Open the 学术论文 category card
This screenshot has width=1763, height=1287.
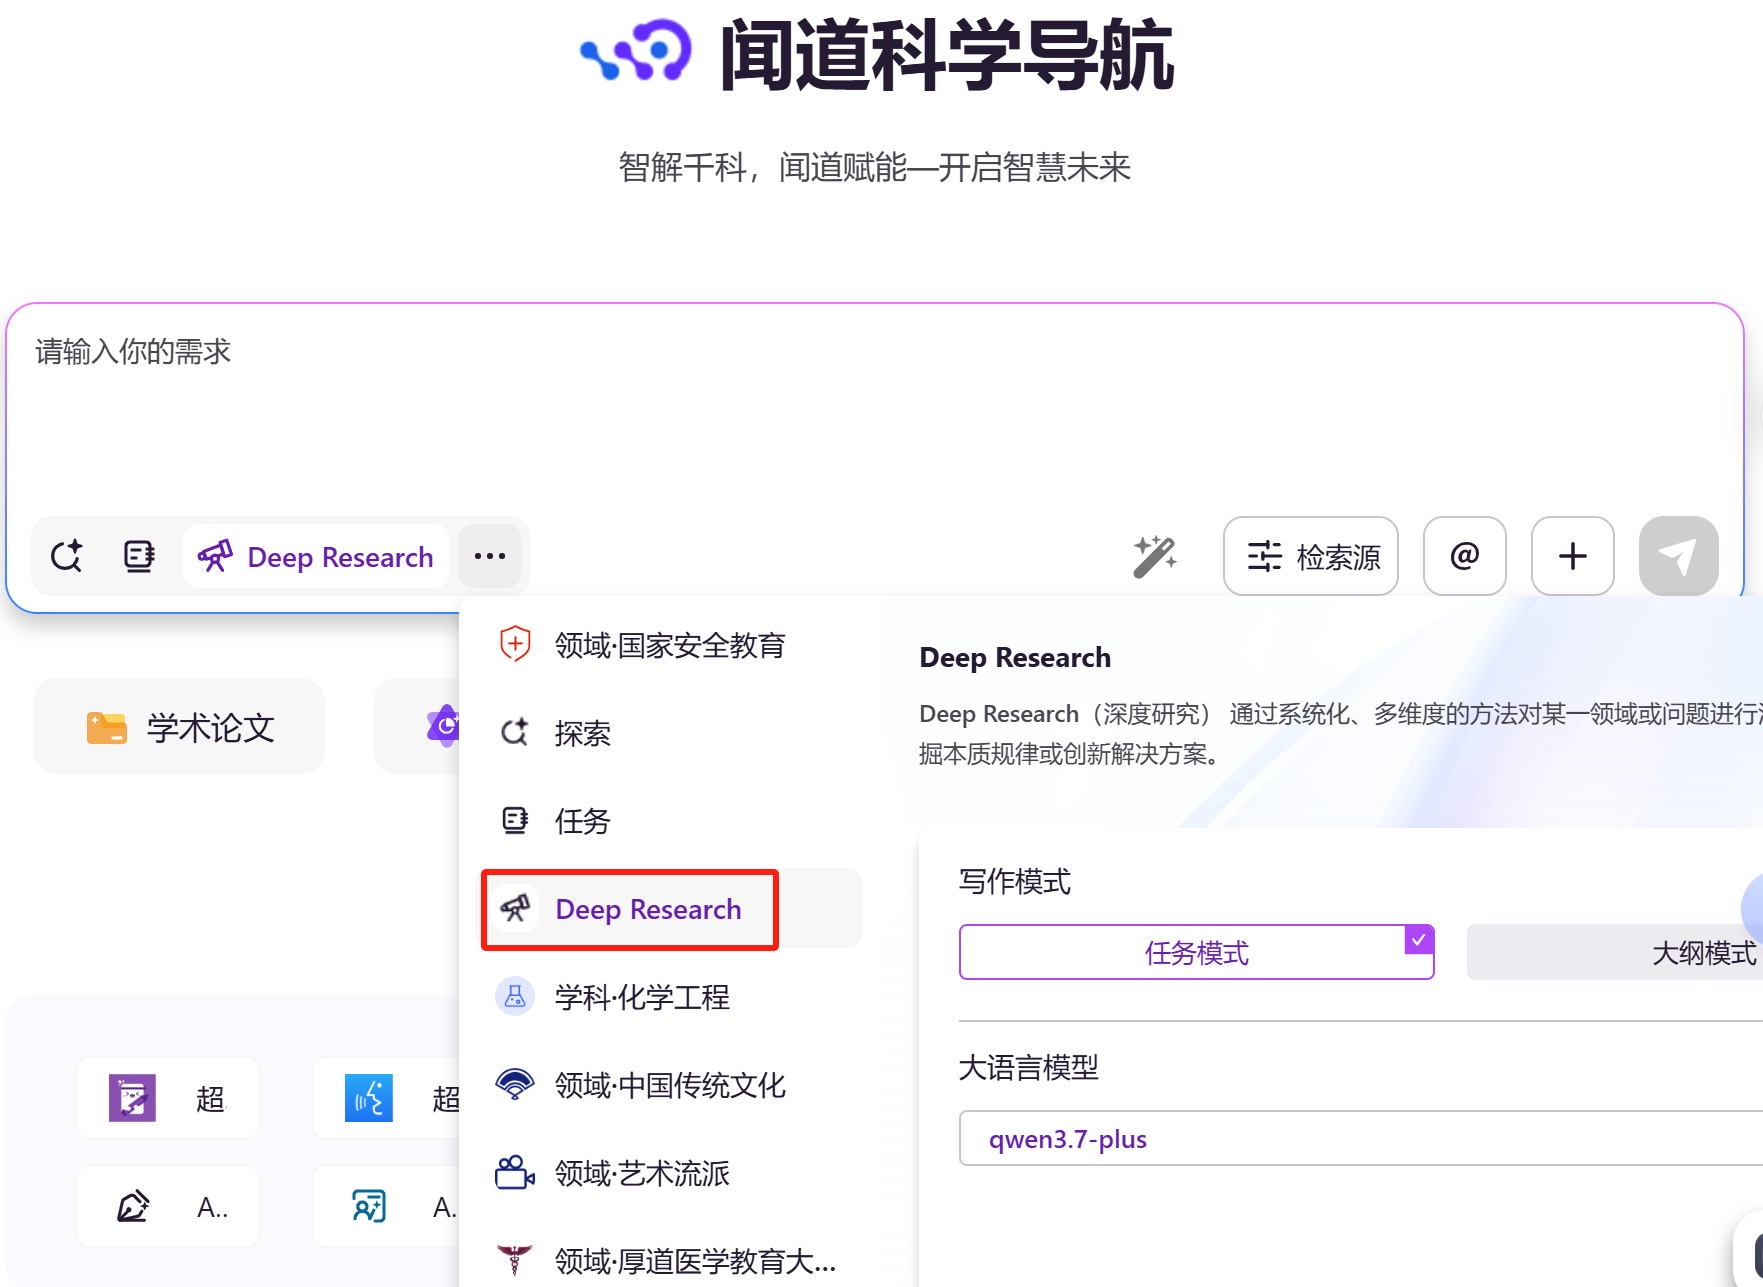(x=179, y=727)
